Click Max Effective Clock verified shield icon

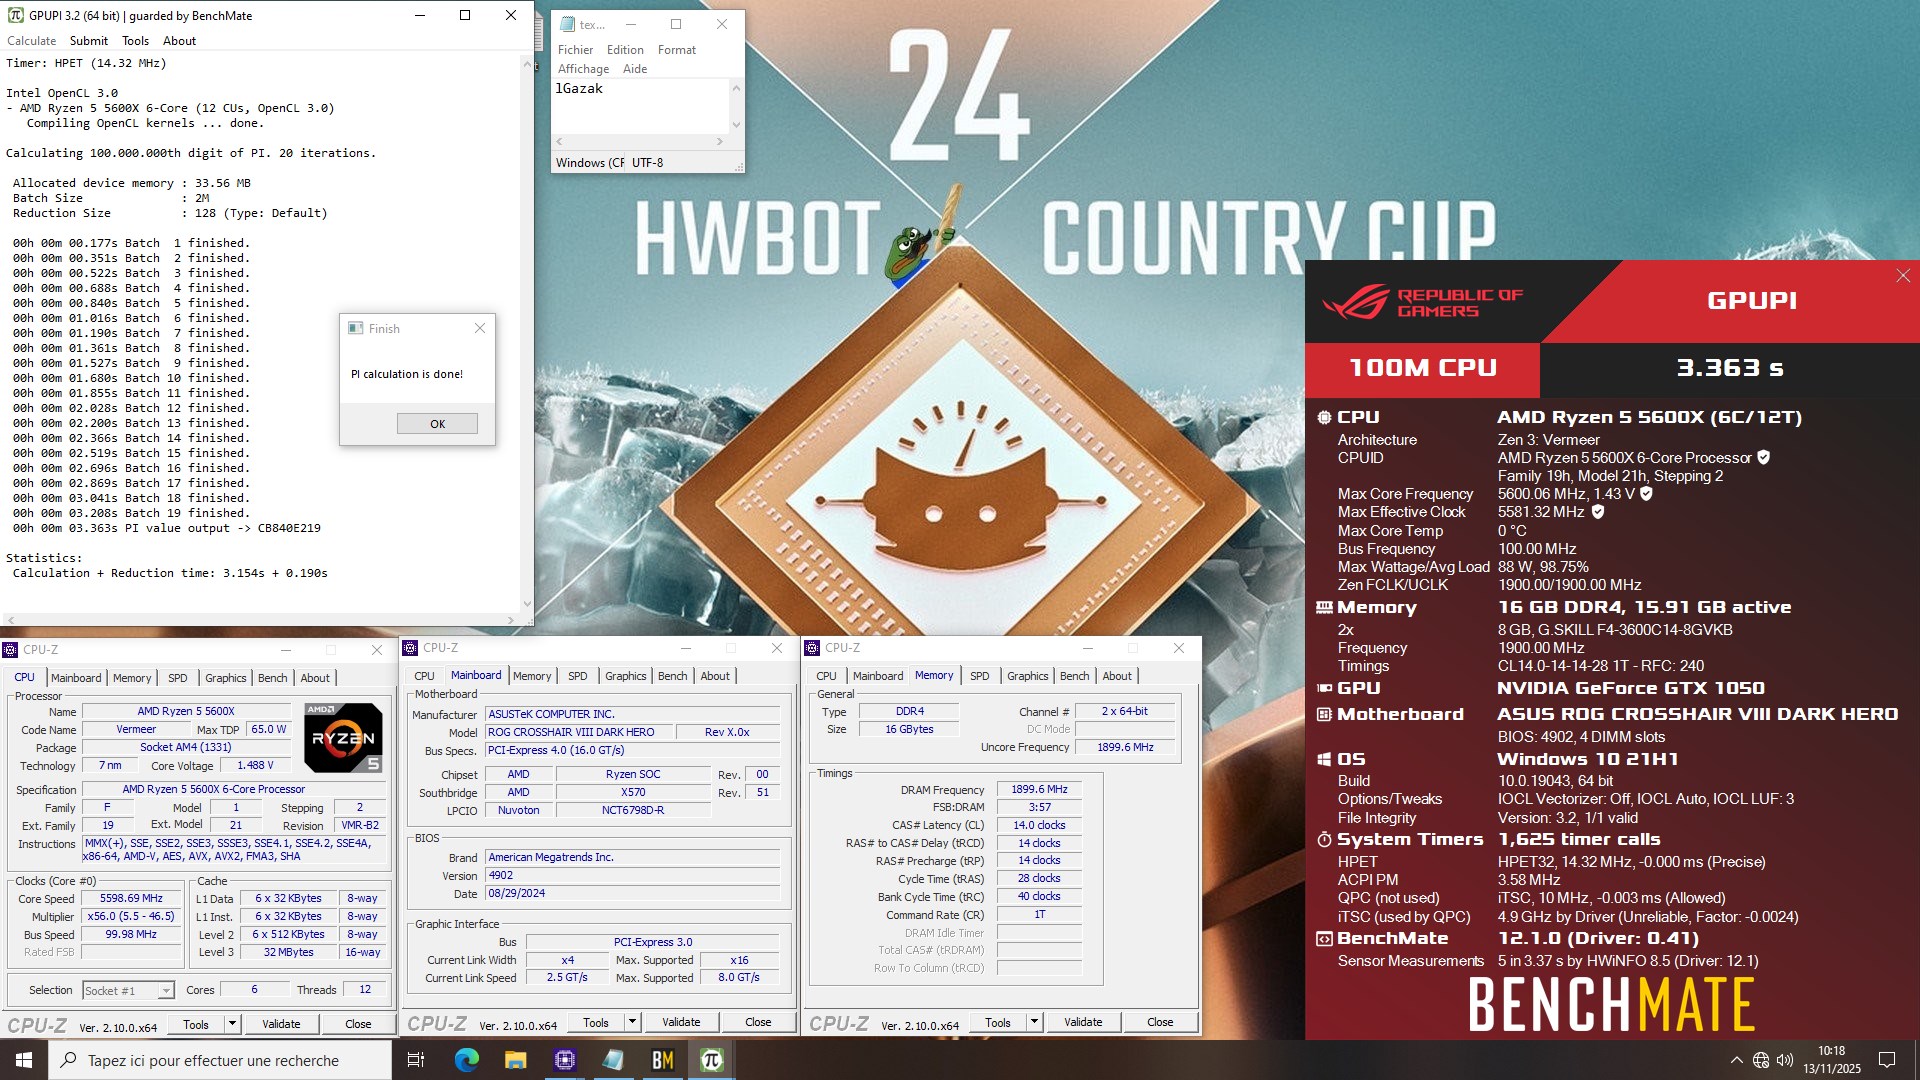1598,511
